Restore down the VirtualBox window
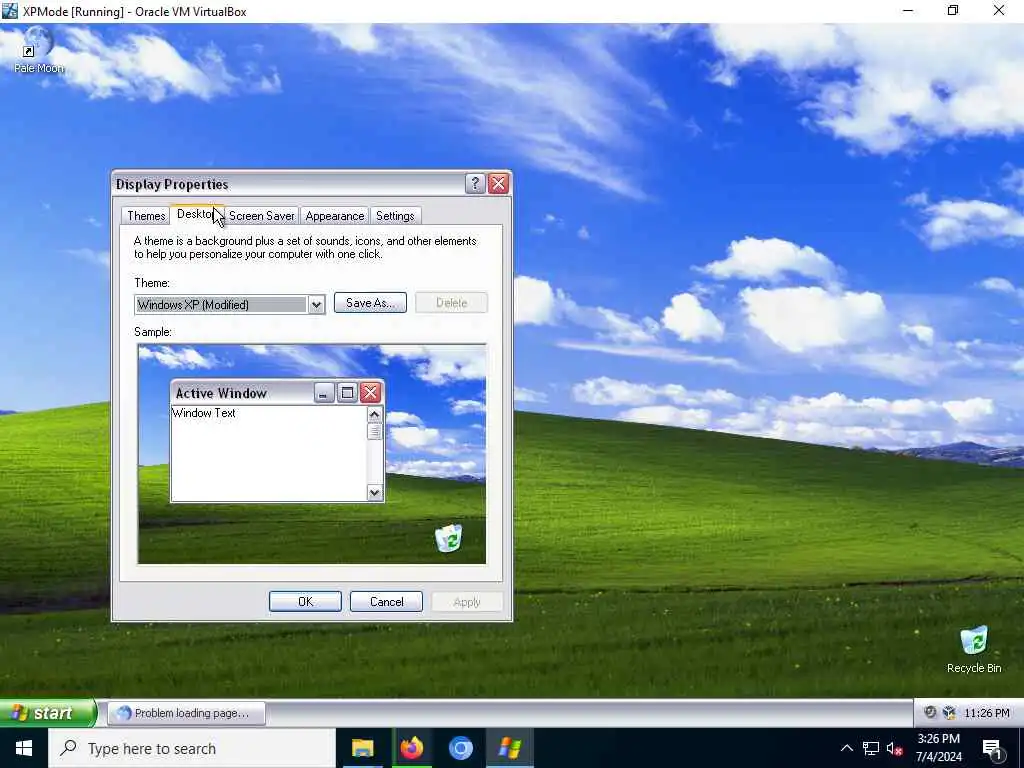This screenshot has width=1024, height=768. click(953, 10)
